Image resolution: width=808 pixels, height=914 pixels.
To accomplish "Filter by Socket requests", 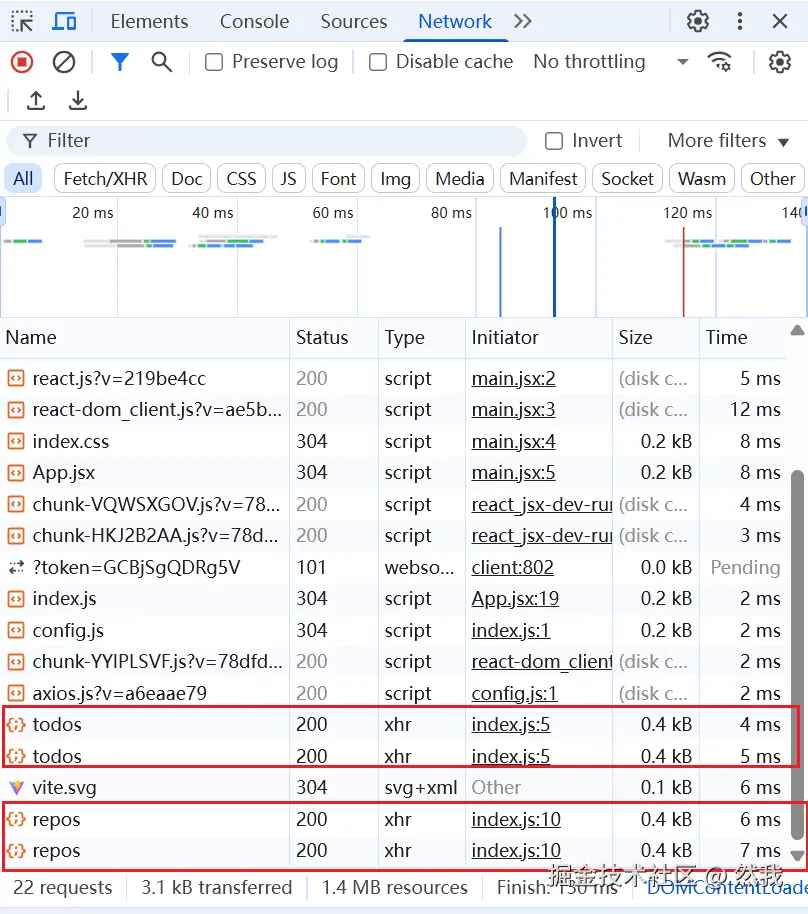I will [627, 178].
